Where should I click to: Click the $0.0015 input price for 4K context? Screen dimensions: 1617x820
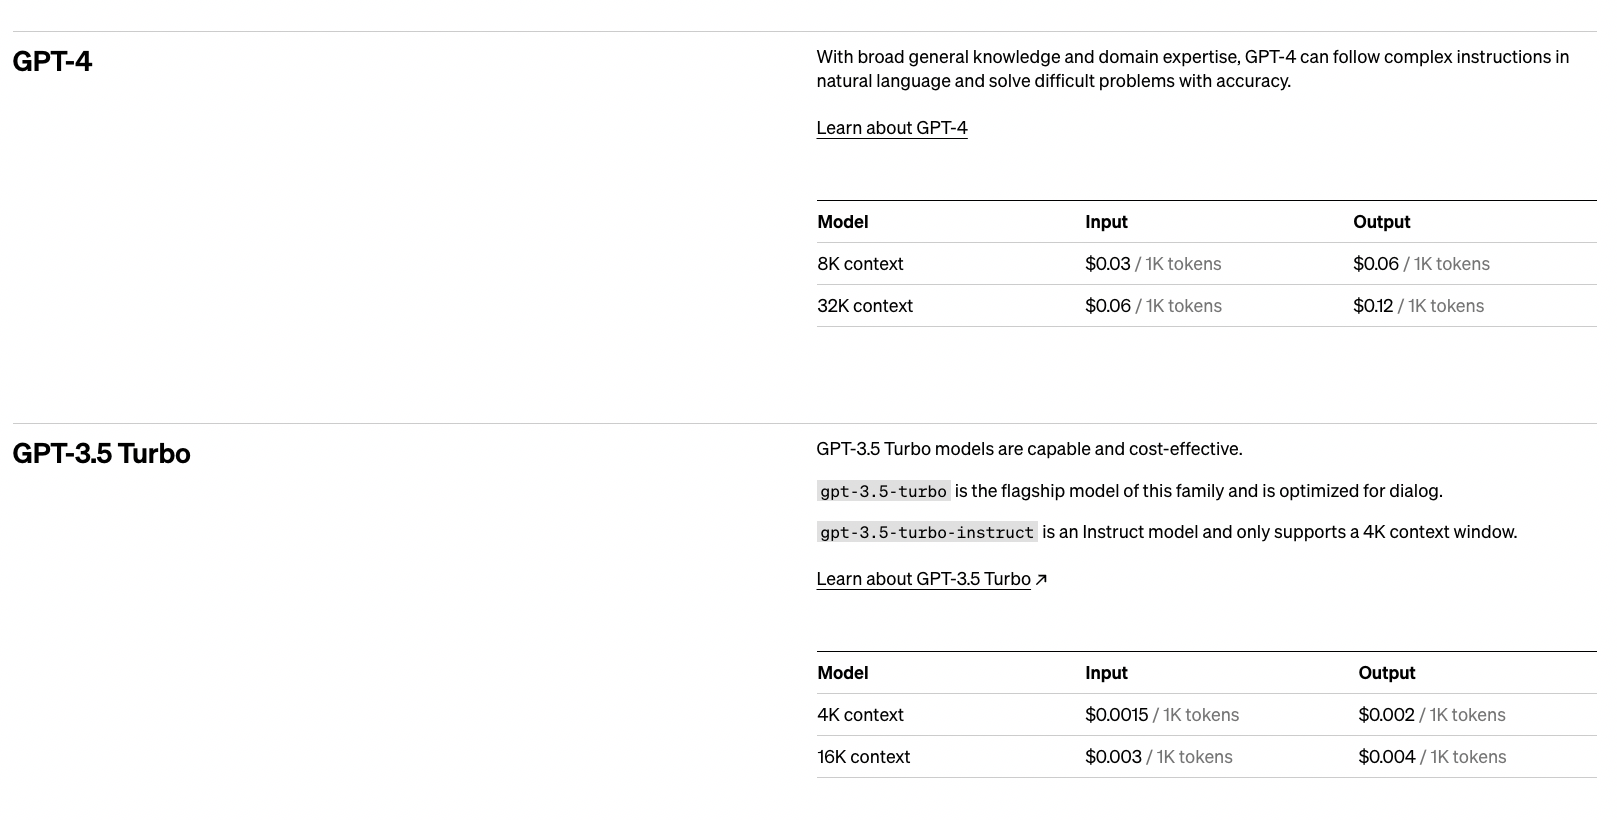(x=1116, y=715)
